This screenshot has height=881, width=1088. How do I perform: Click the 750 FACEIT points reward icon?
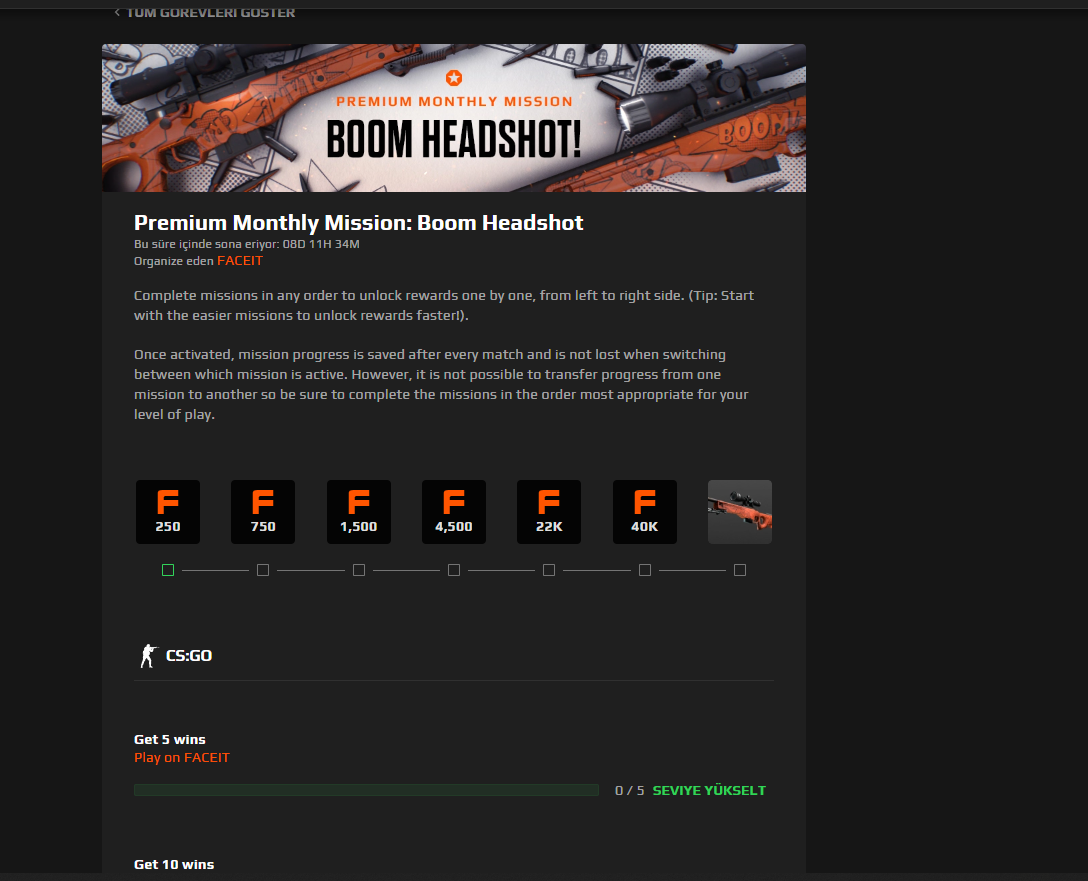click(263, 512)
